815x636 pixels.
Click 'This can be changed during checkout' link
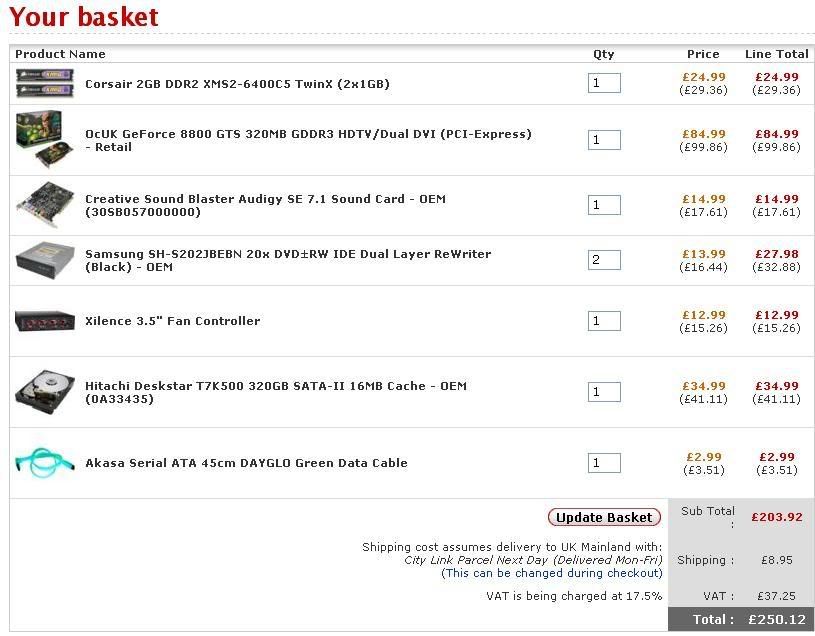(x=552, y=573)
